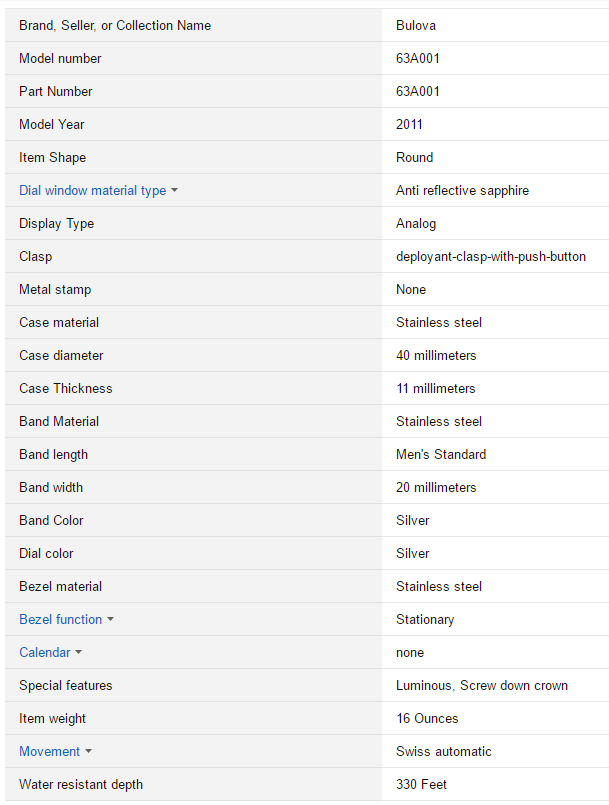Click the Movement link text
The height and width of the screenshot is (805, 609).
tap(49, 751)
